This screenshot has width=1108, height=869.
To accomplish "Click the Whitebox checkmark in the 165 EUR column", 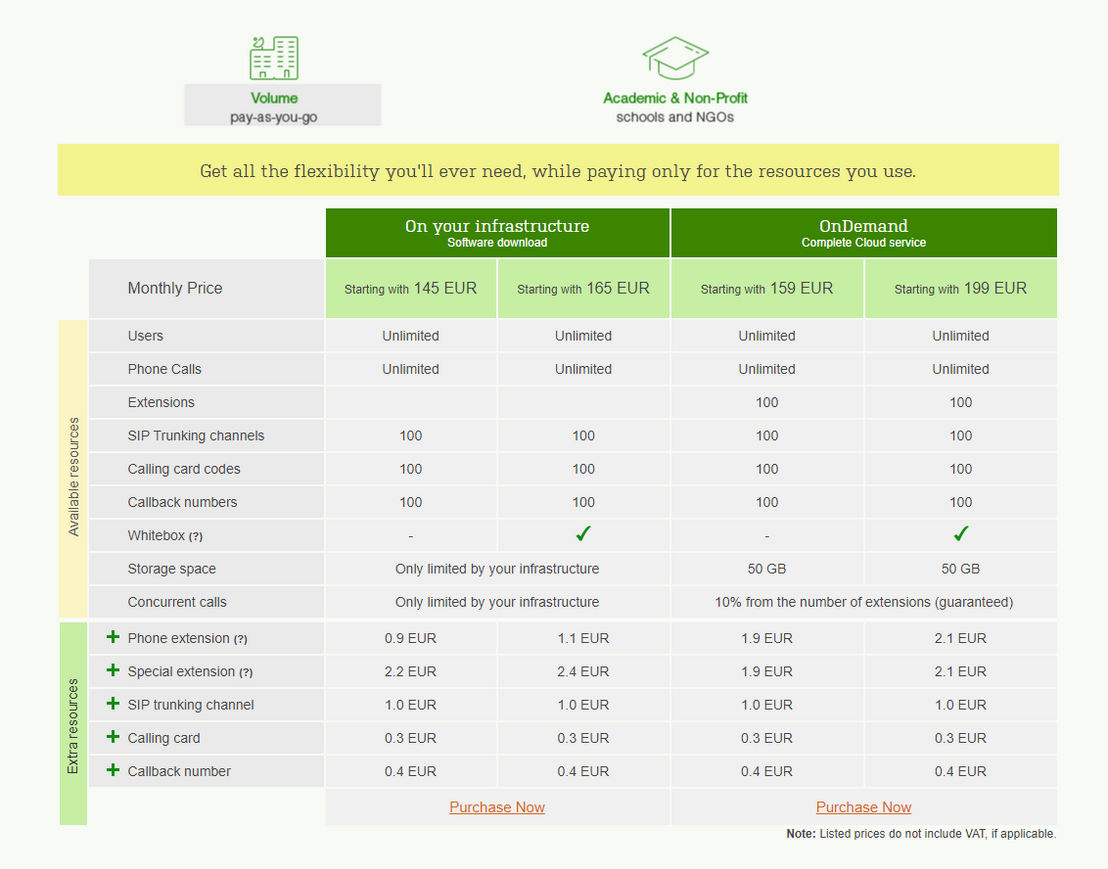I will (x=583, y=534).
